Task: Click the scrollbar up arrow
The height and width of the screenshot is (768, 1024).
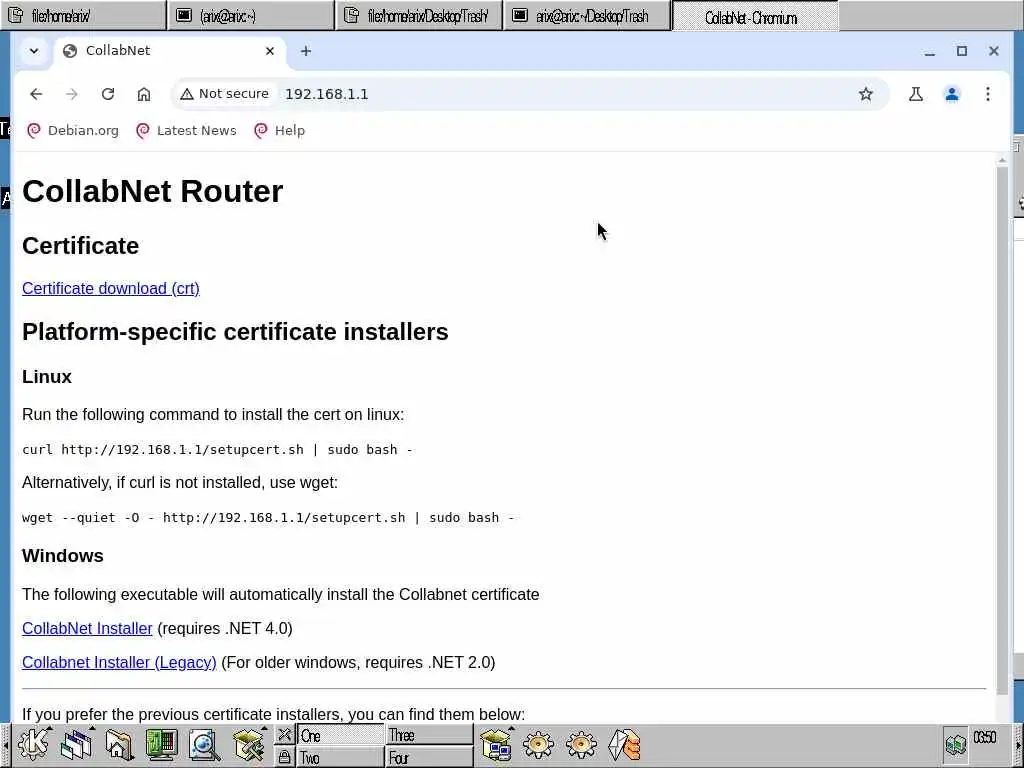Action: pos(1002,160)
